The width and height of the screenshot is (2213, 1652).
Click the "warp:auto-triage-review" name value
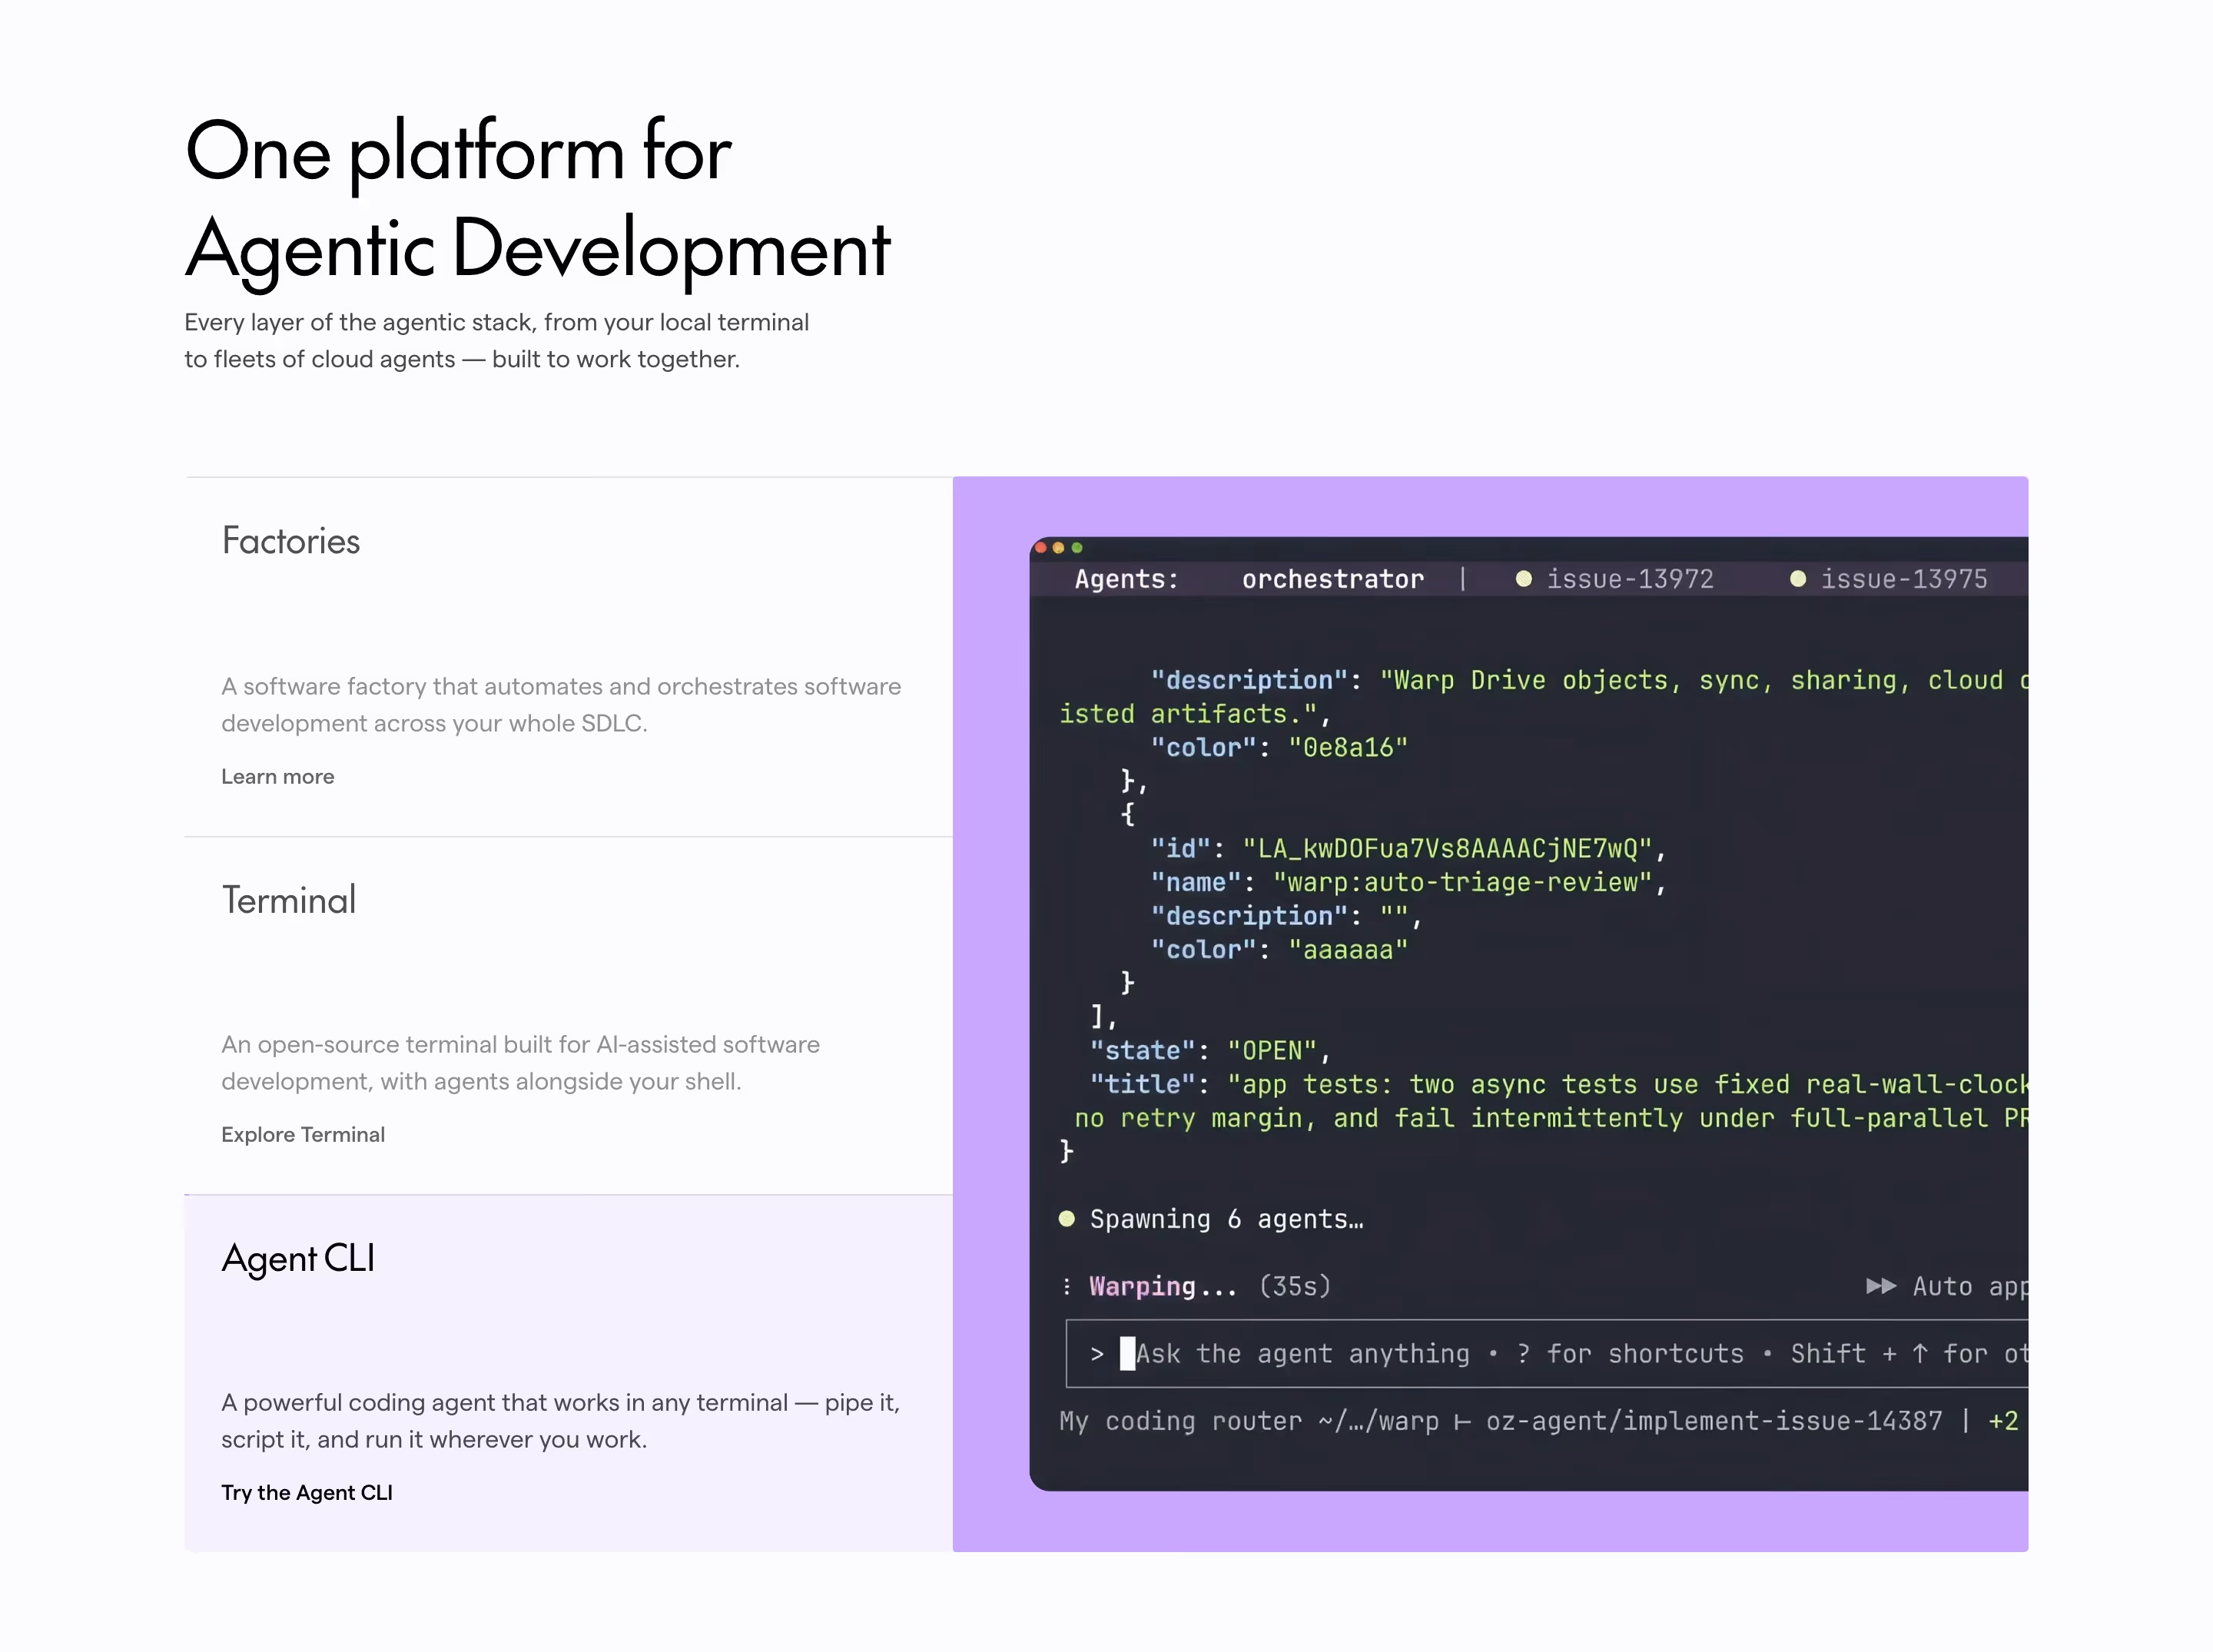(x=1463, y=882)
